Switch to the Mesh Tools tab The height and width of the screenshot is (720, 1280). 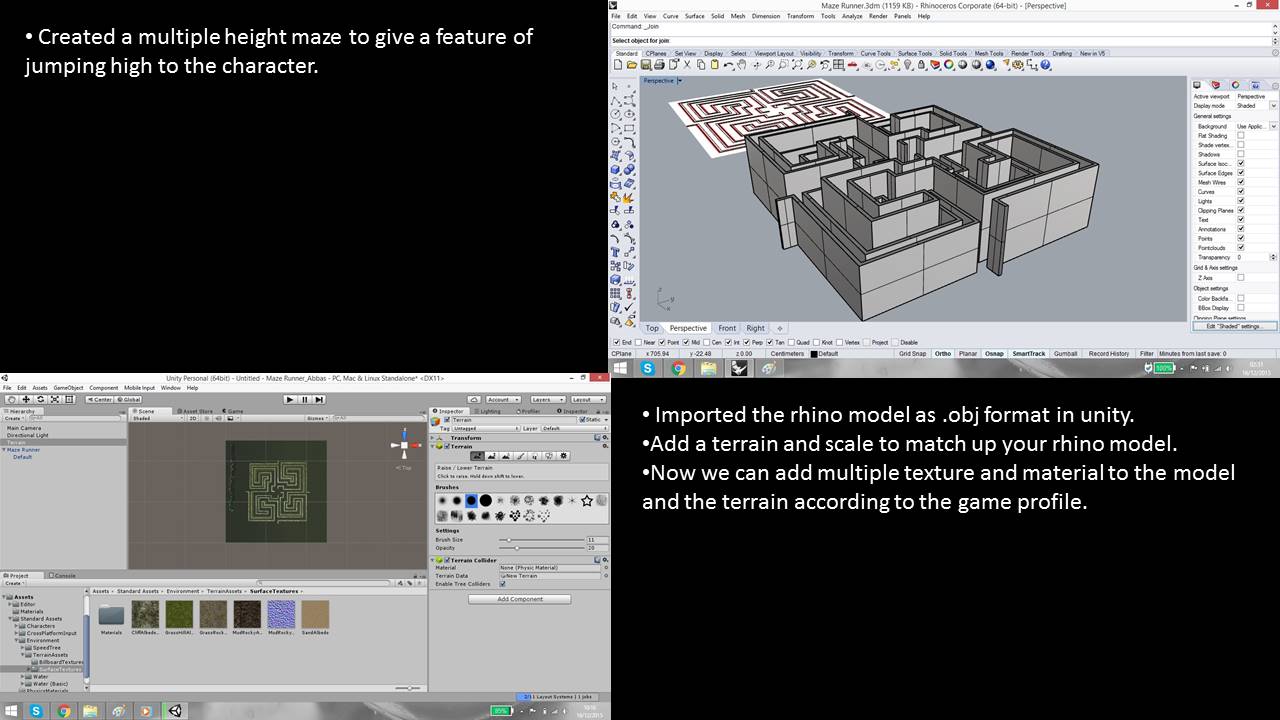[x=988, y=54]
